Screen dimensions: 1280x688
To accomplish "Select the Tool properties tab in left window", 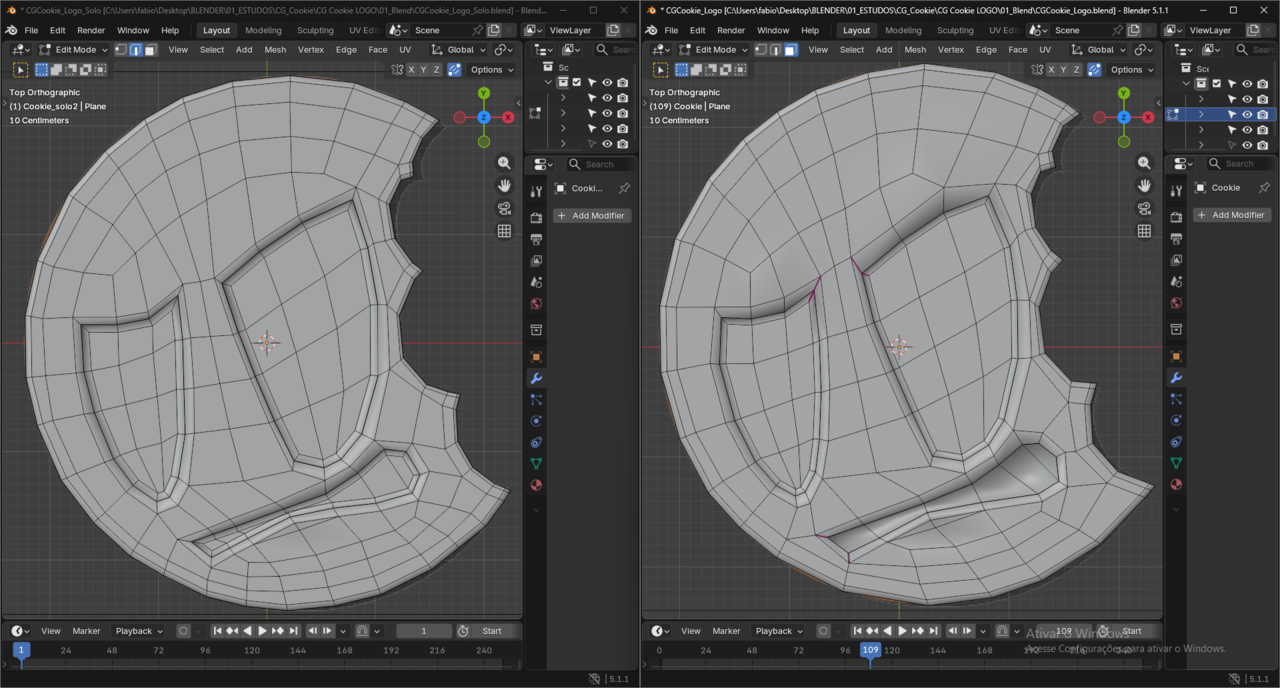I will (536, 191).
